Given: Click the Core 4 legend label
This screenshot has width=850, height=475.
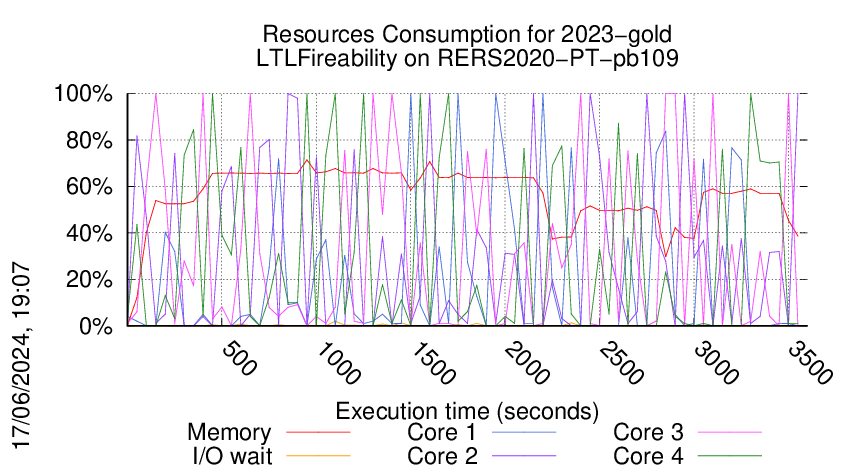Looking at the screenshot, I should point(648,456).
